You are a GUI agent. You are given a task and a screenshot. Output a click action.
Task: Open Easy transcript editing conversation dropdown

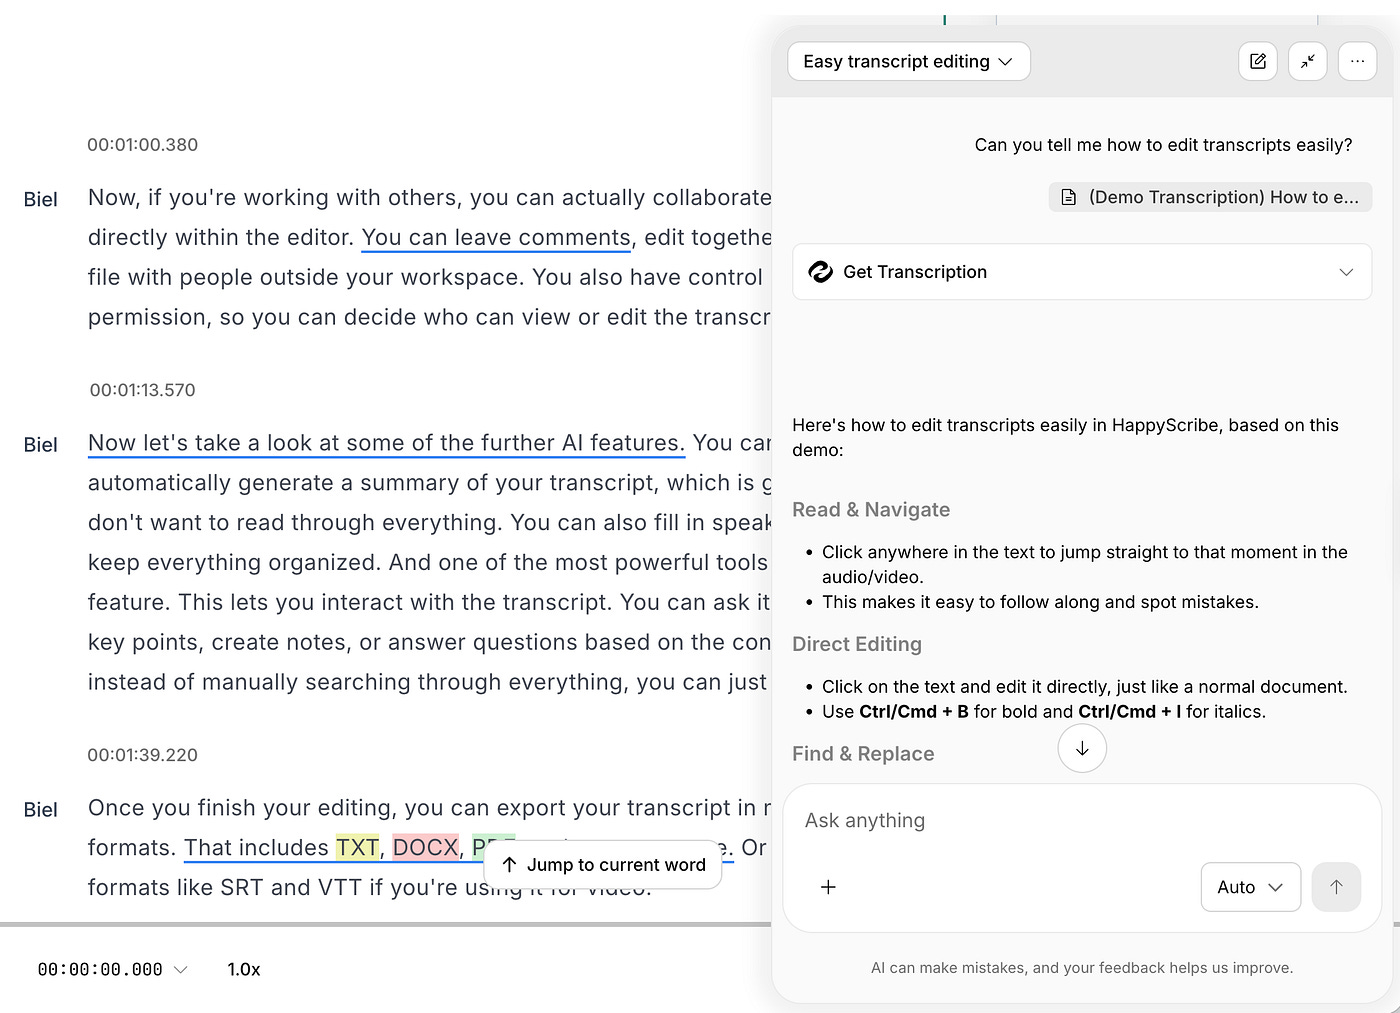point(909,61)
